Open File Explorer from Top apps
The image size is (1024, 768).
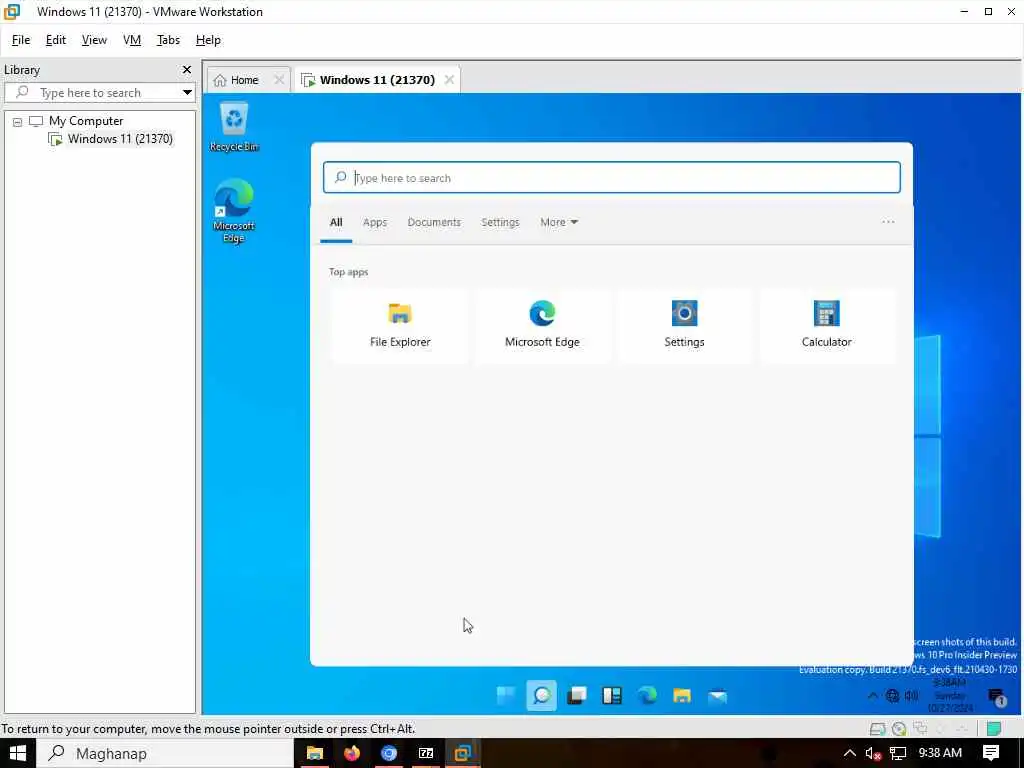(400, 325)
